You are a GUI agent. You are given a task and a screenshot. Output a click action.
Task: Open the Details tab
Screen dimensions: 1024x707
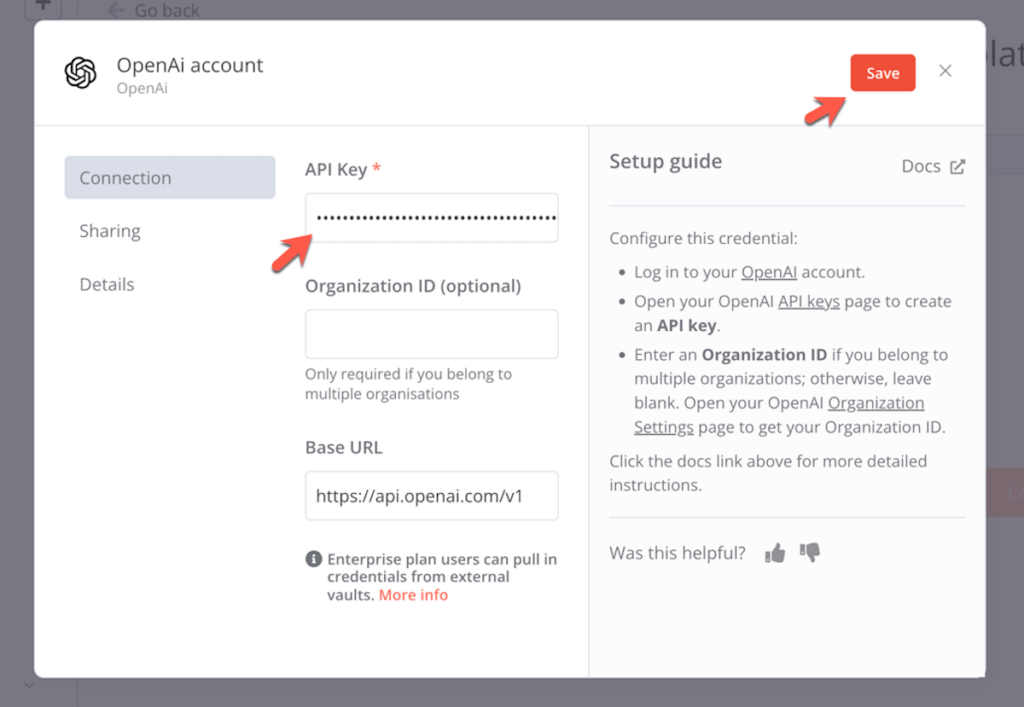106,284
